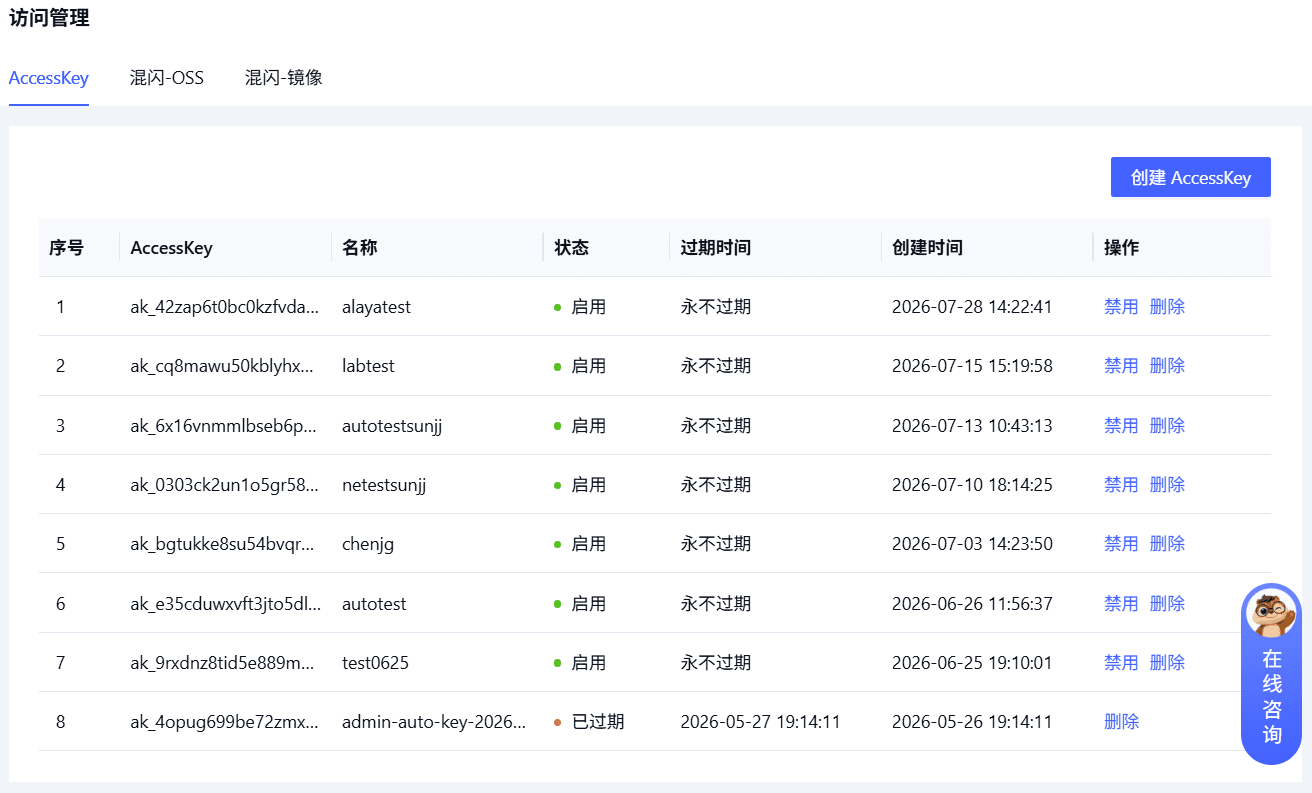
Task: Click the 过期时间 column header
Action: tap(716, 248)
